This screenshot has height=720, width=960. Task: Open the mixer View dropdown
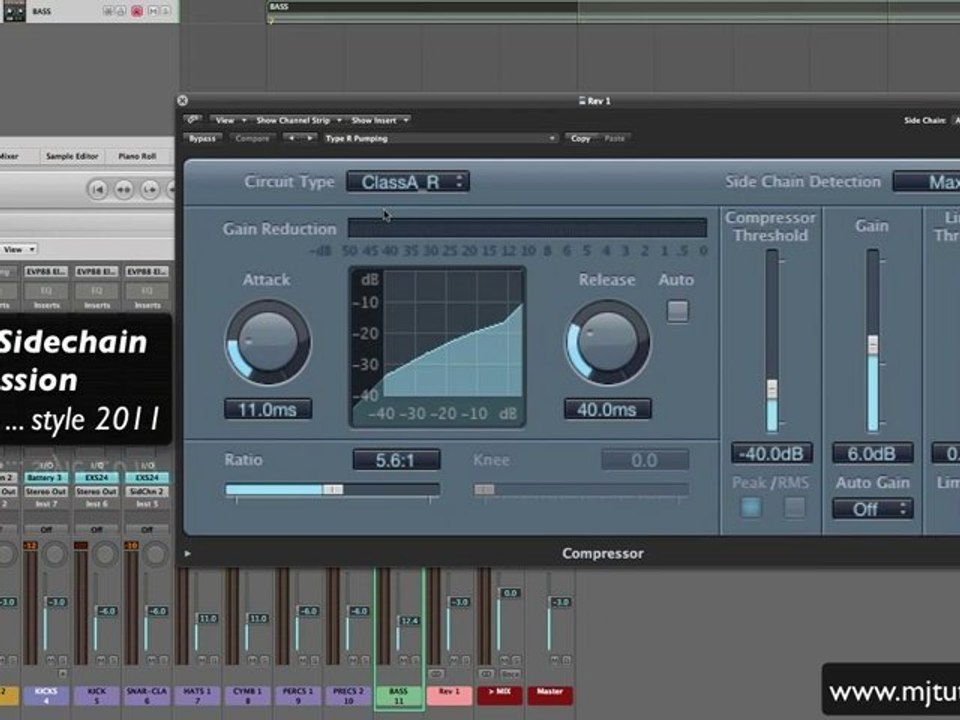click(x=19, y=249)
